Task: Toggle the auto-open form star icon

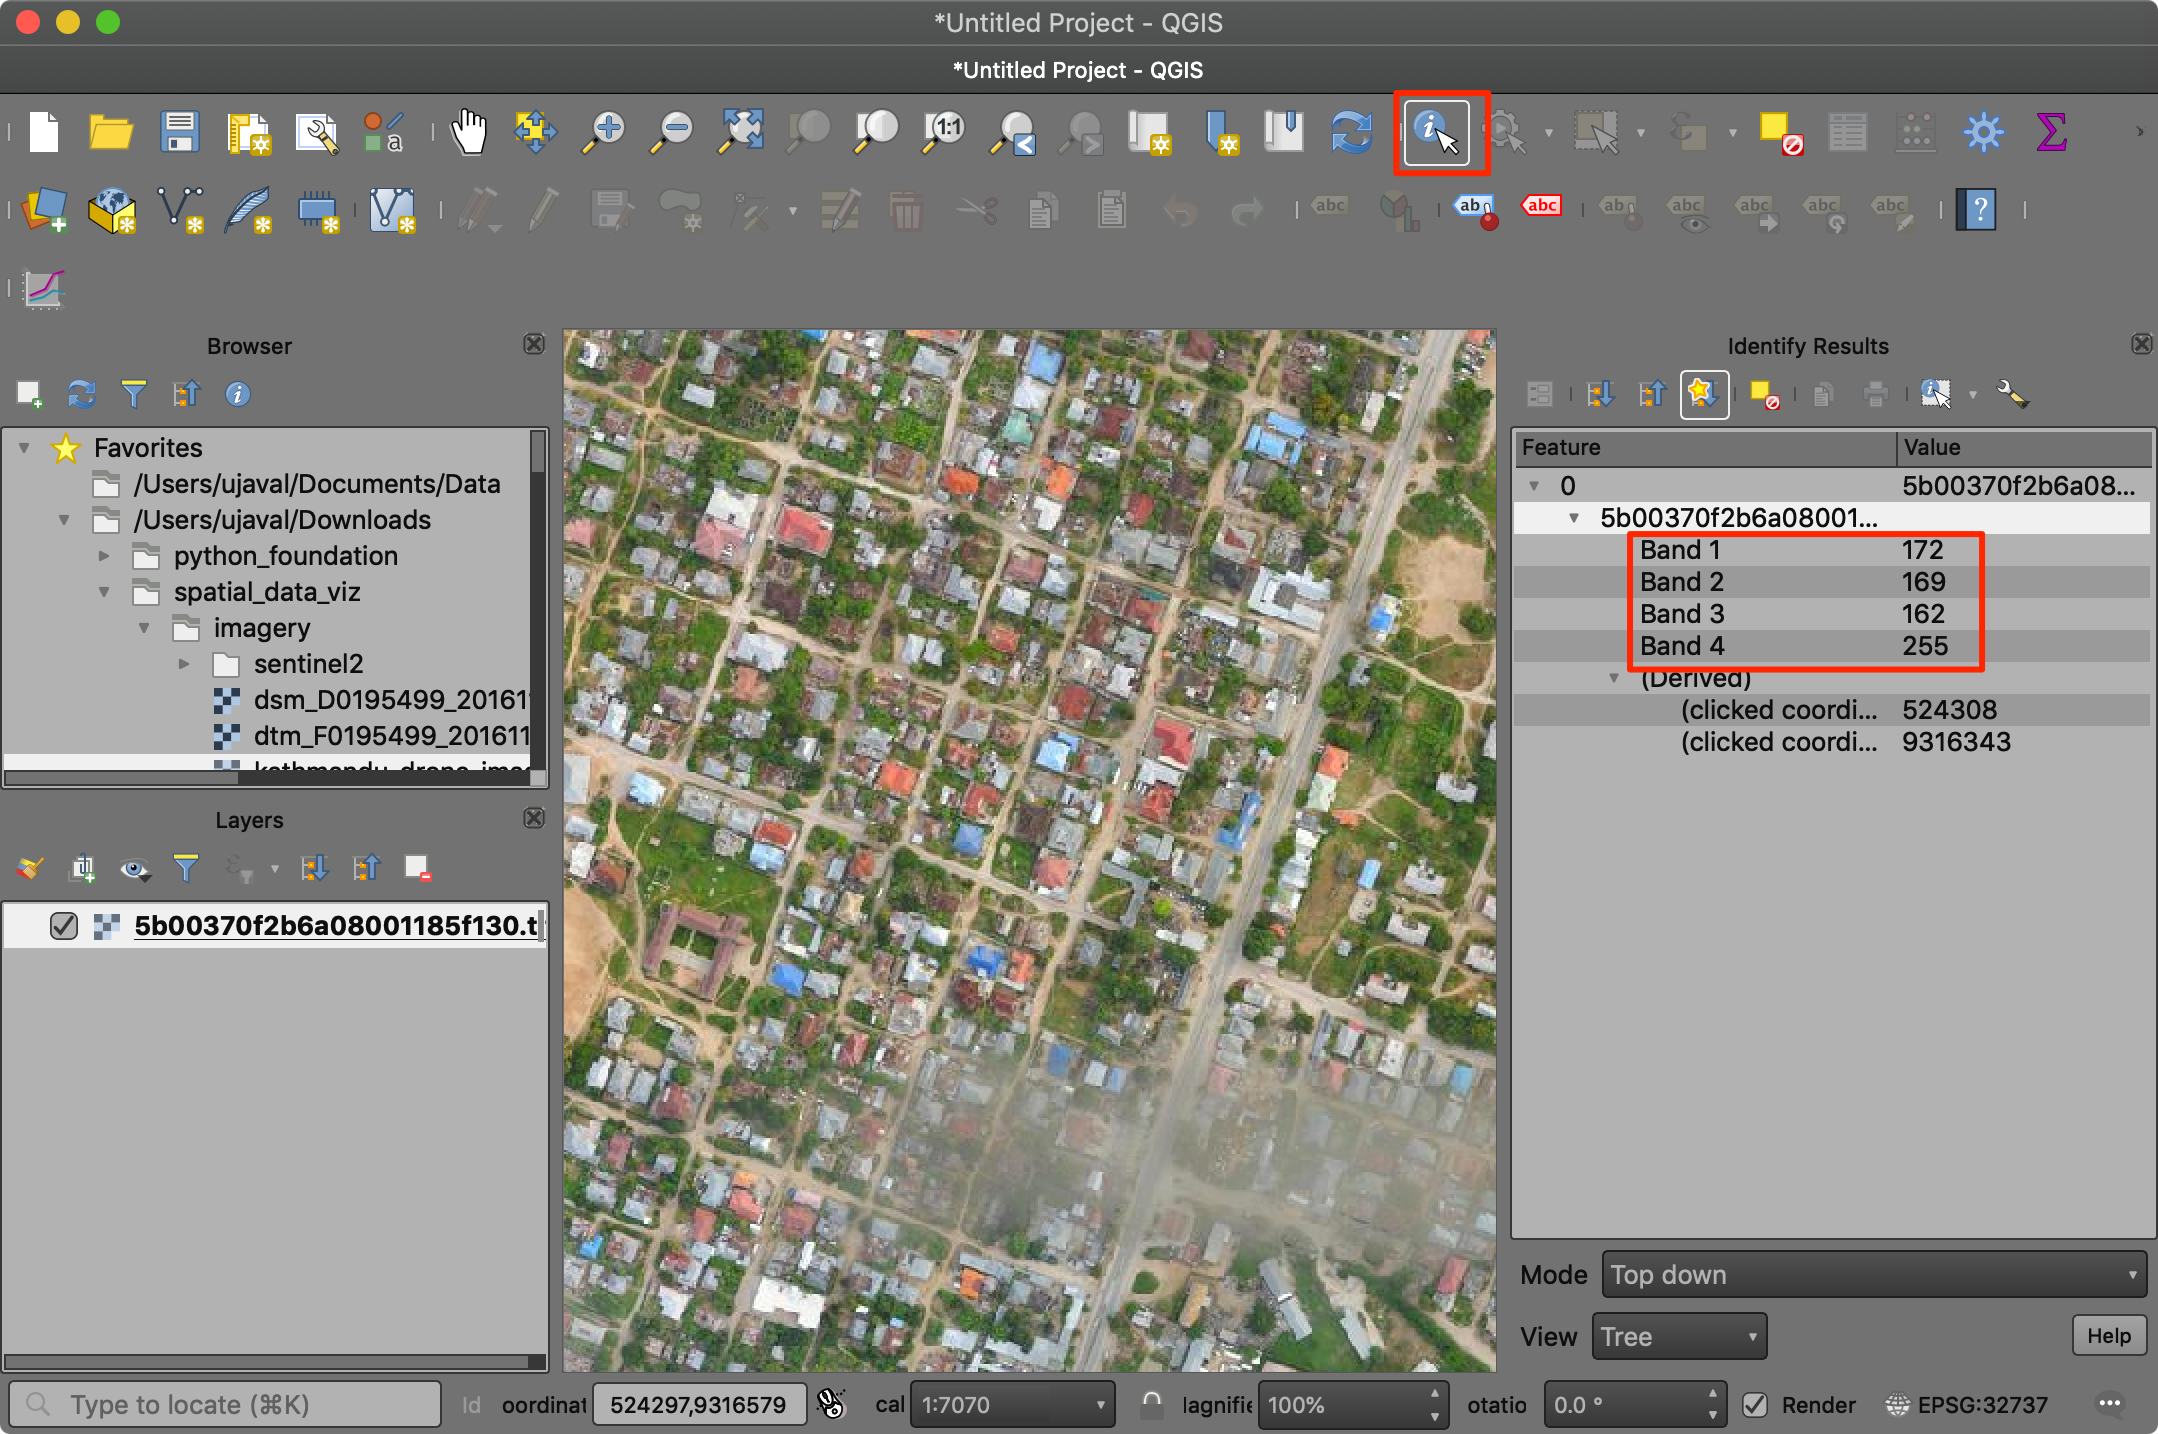Action: (1705, 394)
